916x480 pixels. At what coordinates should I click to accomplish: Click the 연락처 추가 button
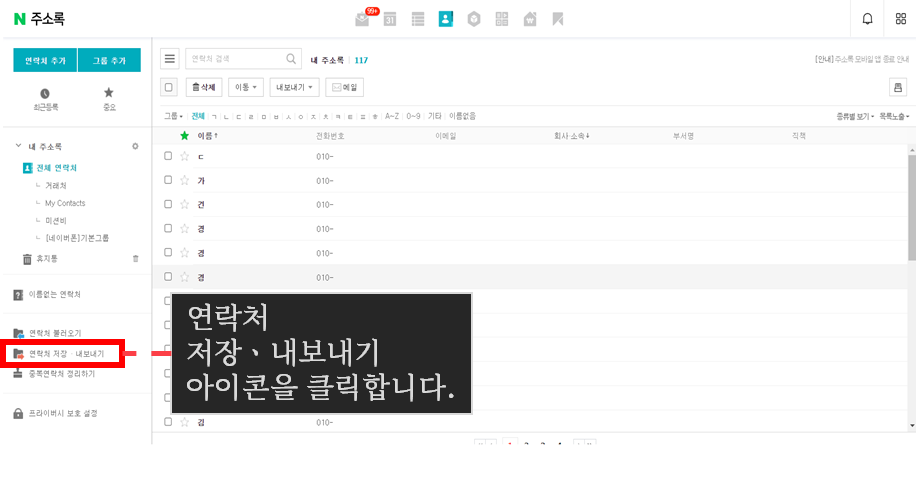tap(45, 60)
